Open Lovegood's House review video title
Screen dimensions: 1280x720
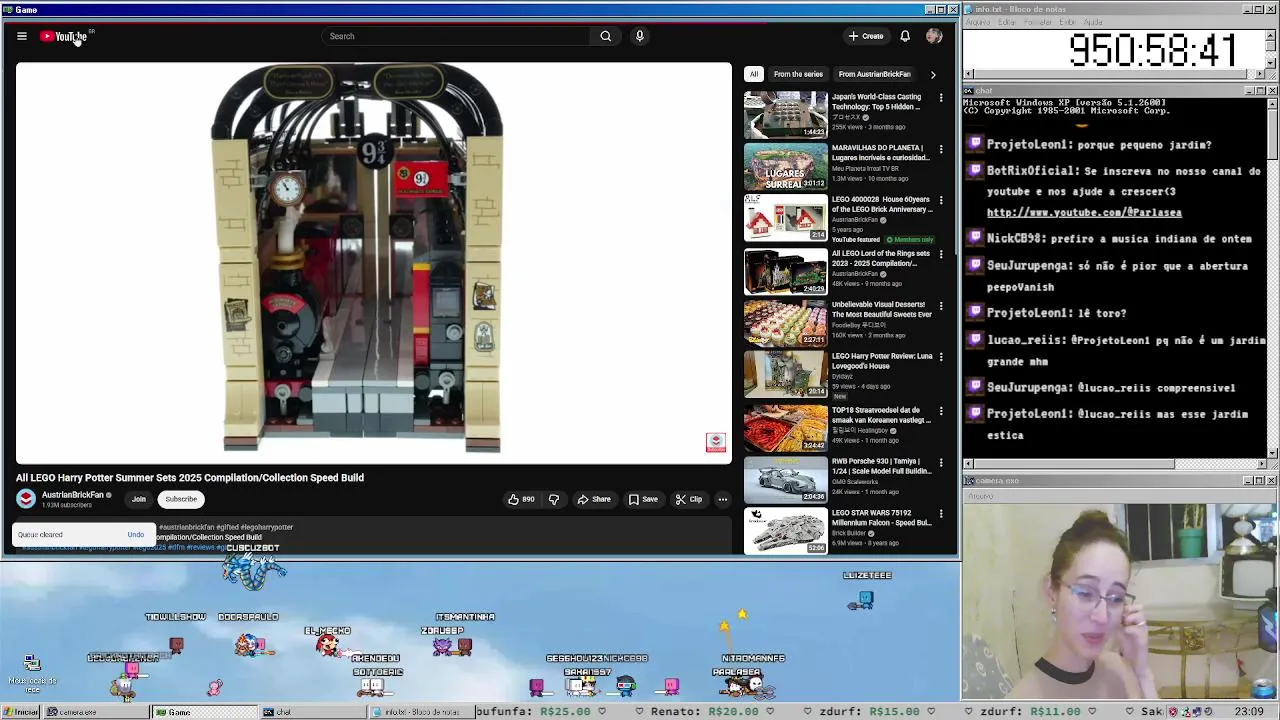(882, 361)
